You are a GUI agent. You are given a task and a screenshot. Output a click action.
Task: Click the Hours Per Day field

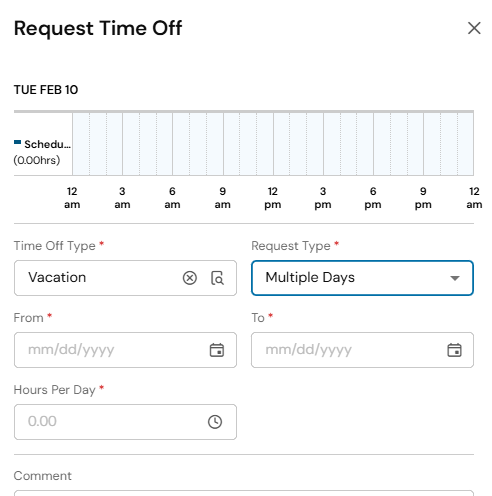pyautogui.click(x=125, y=422)
